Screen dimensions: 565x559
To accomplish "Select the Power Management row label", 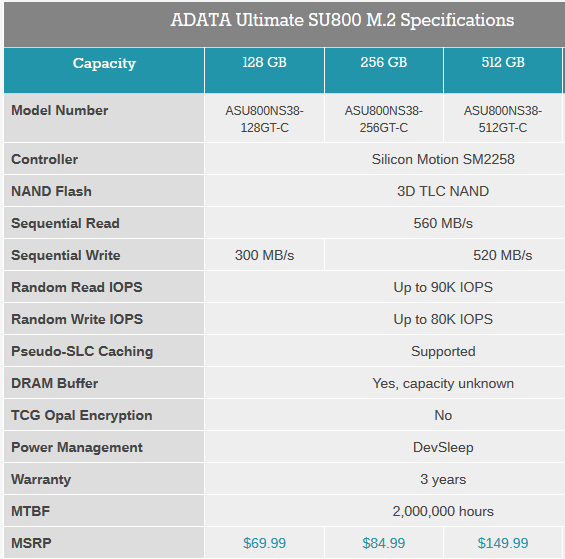I will pyautogui.click(x=77, y=447).
